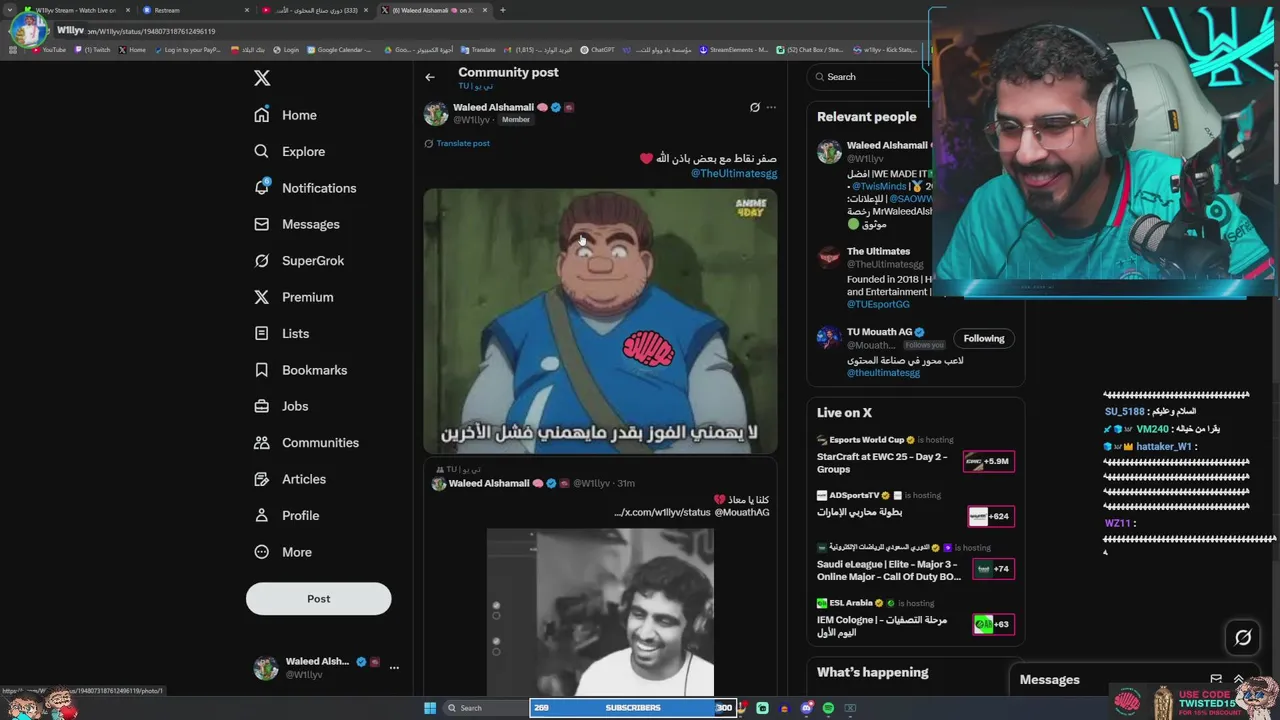Image resolution: width=1280 pixels, height=720 pixels.
Task: Open Lists in the sidebar
Action: click(281, 333)
